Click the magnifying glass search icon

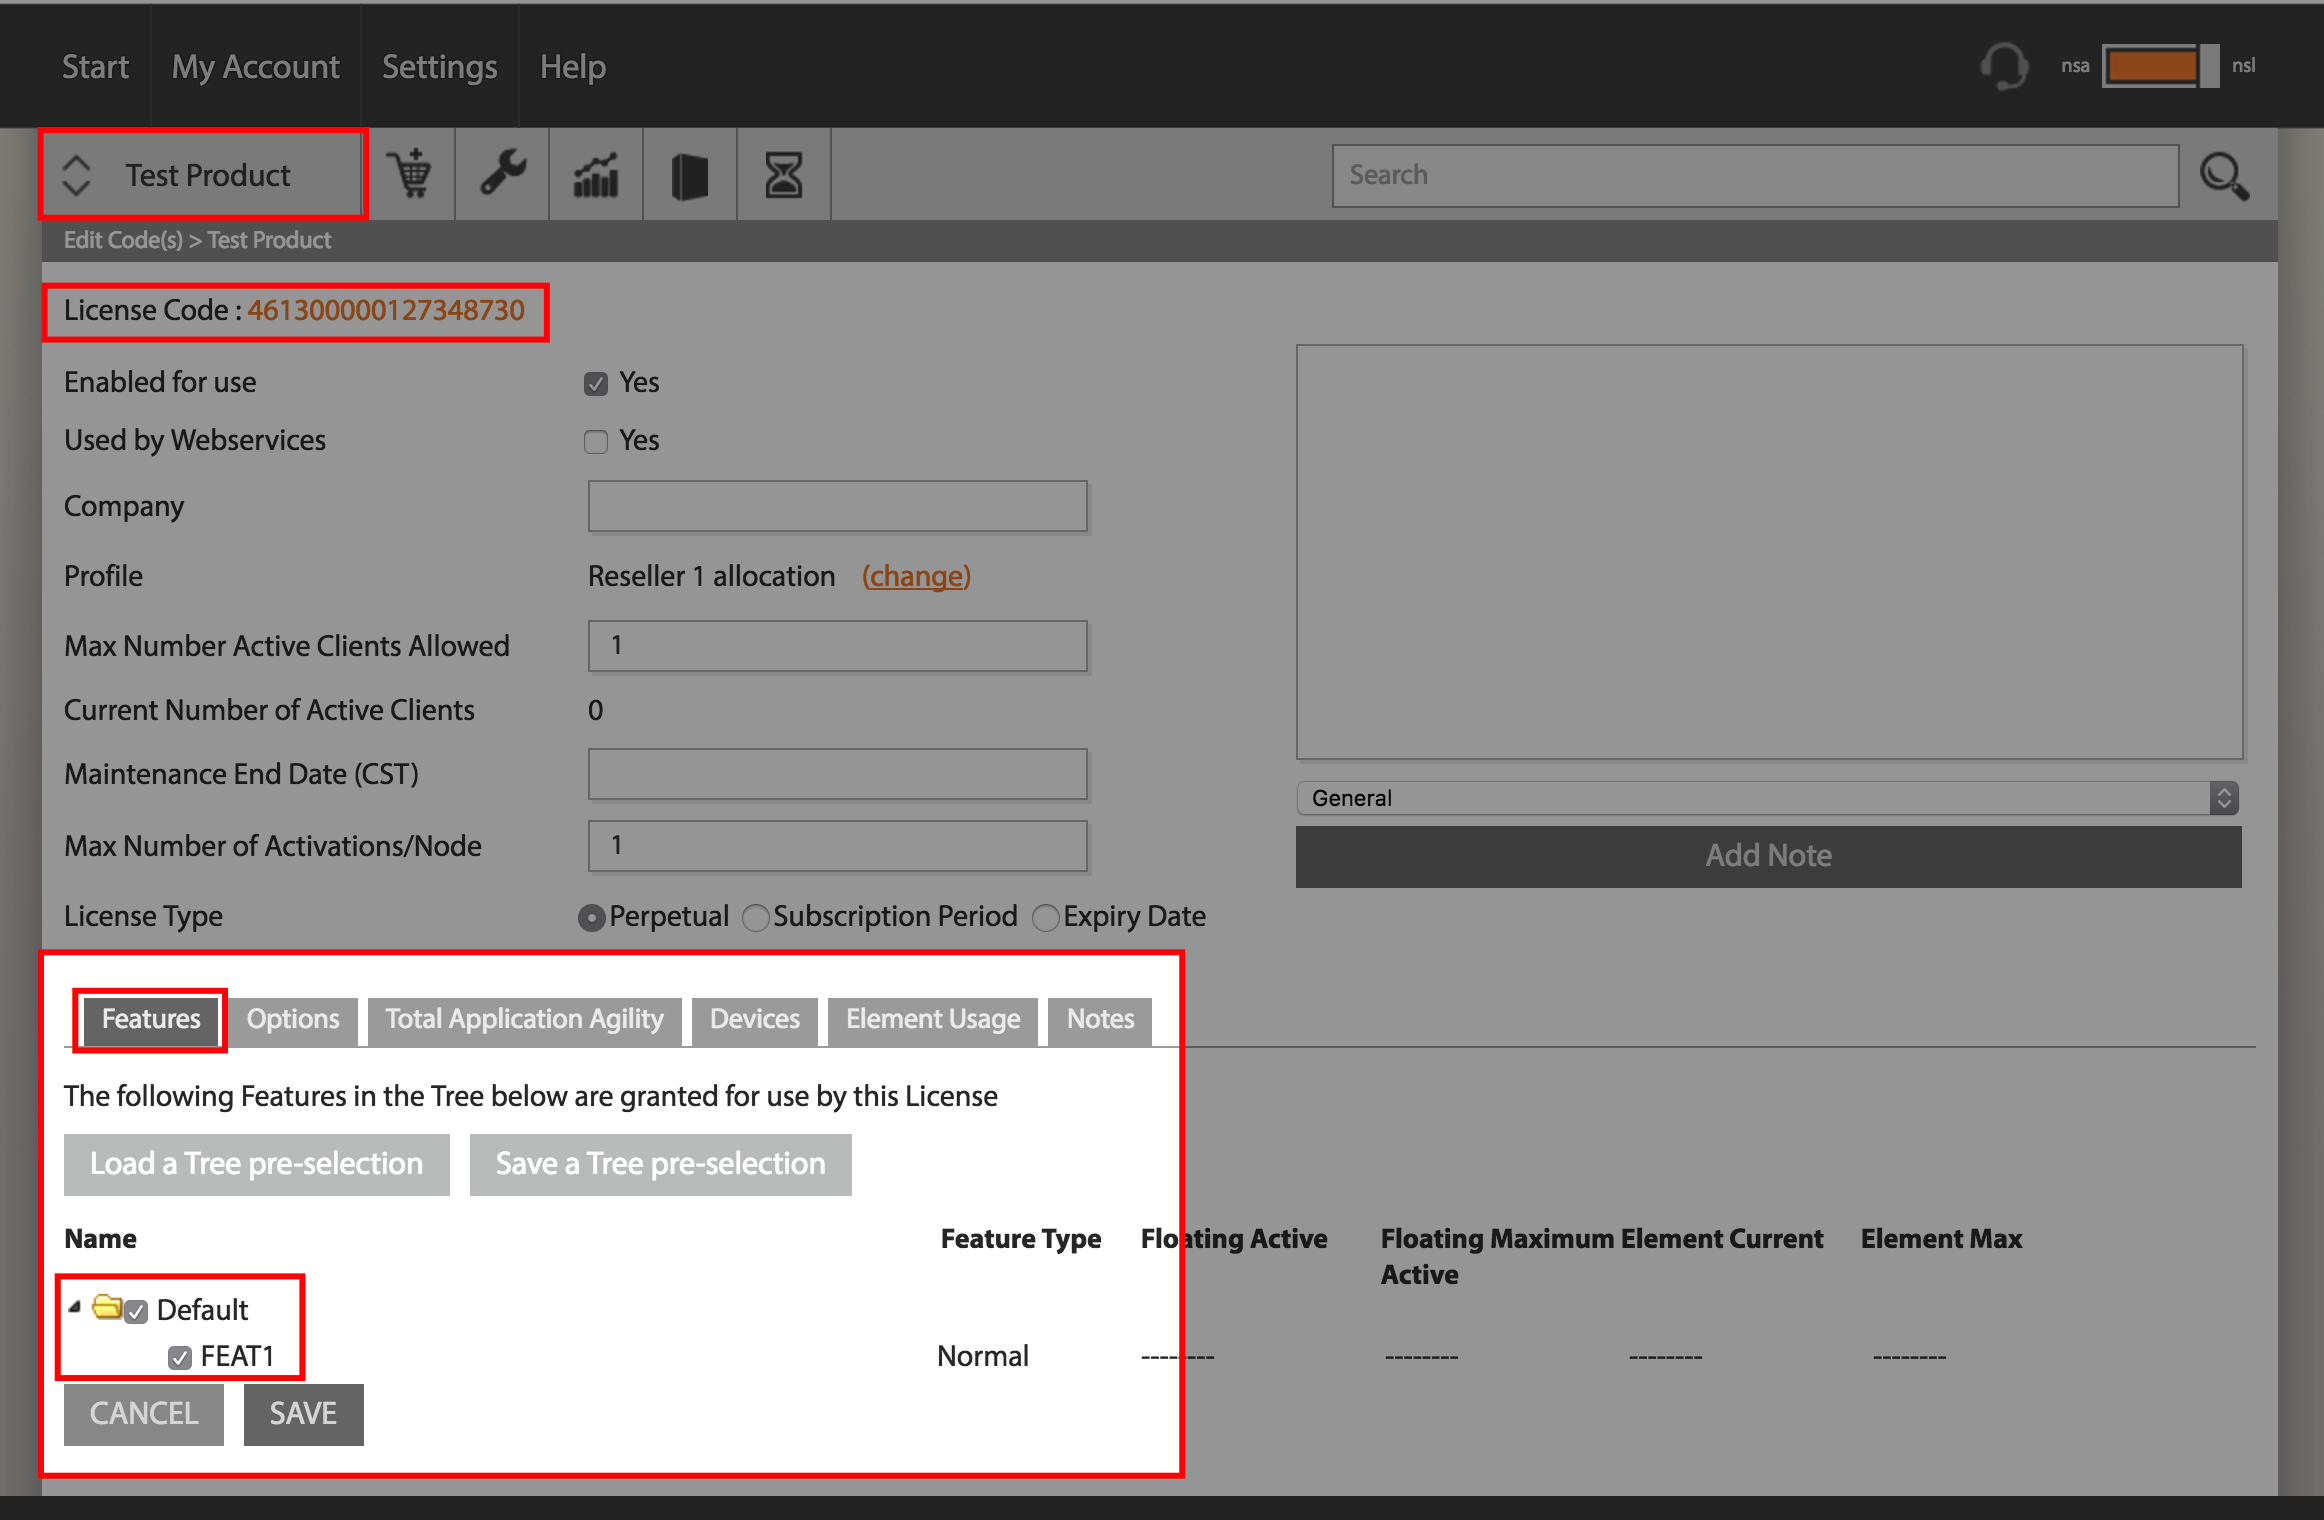[x=2224, y=176]
